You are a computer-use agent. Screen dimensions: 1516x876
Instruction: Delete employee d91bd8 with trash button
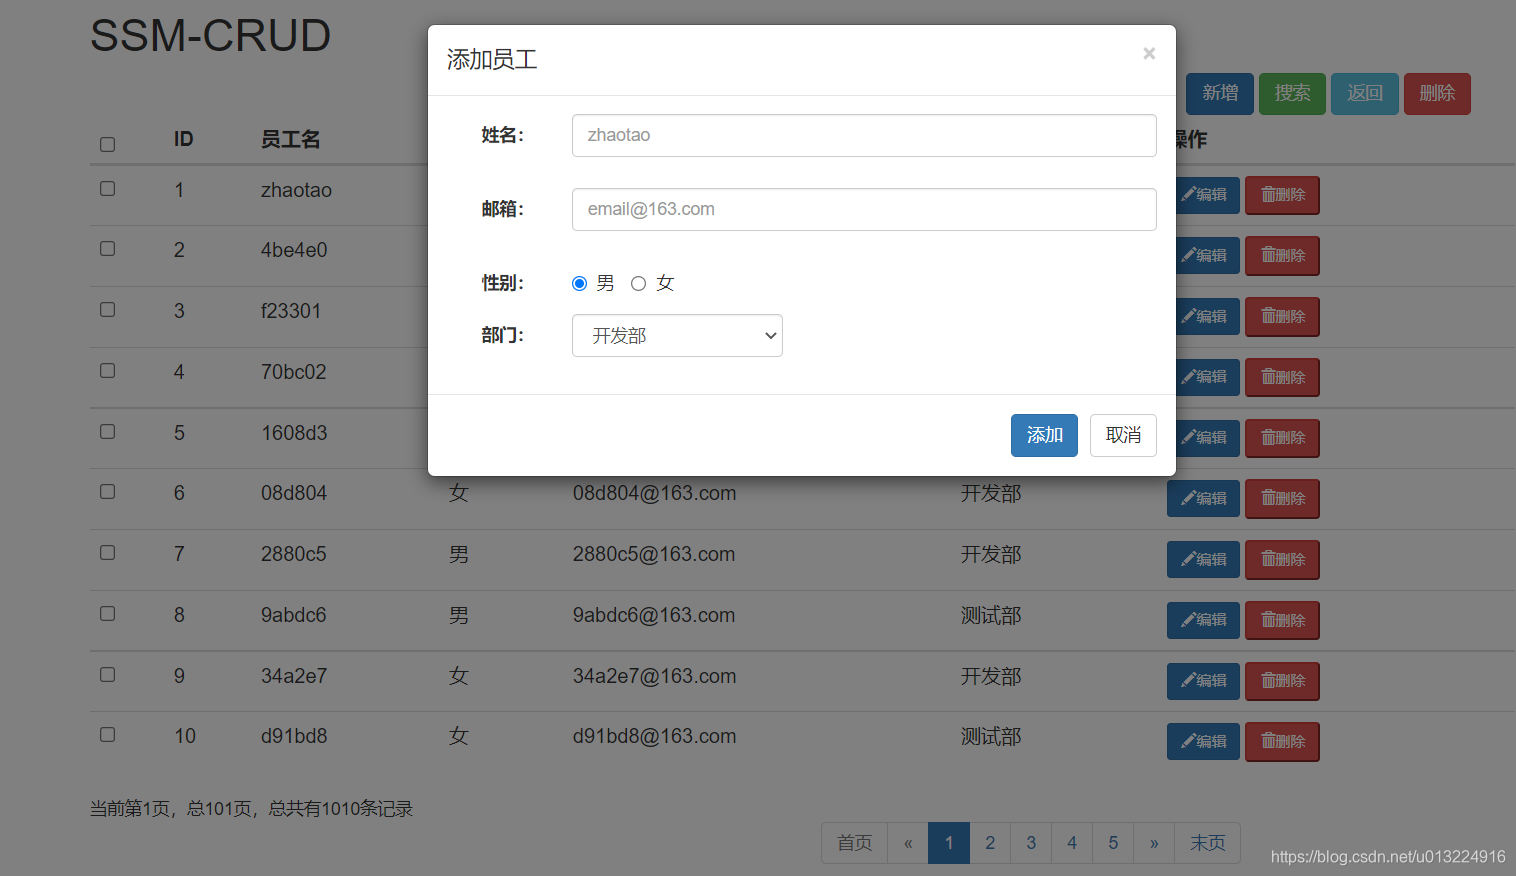(1282, 742)
